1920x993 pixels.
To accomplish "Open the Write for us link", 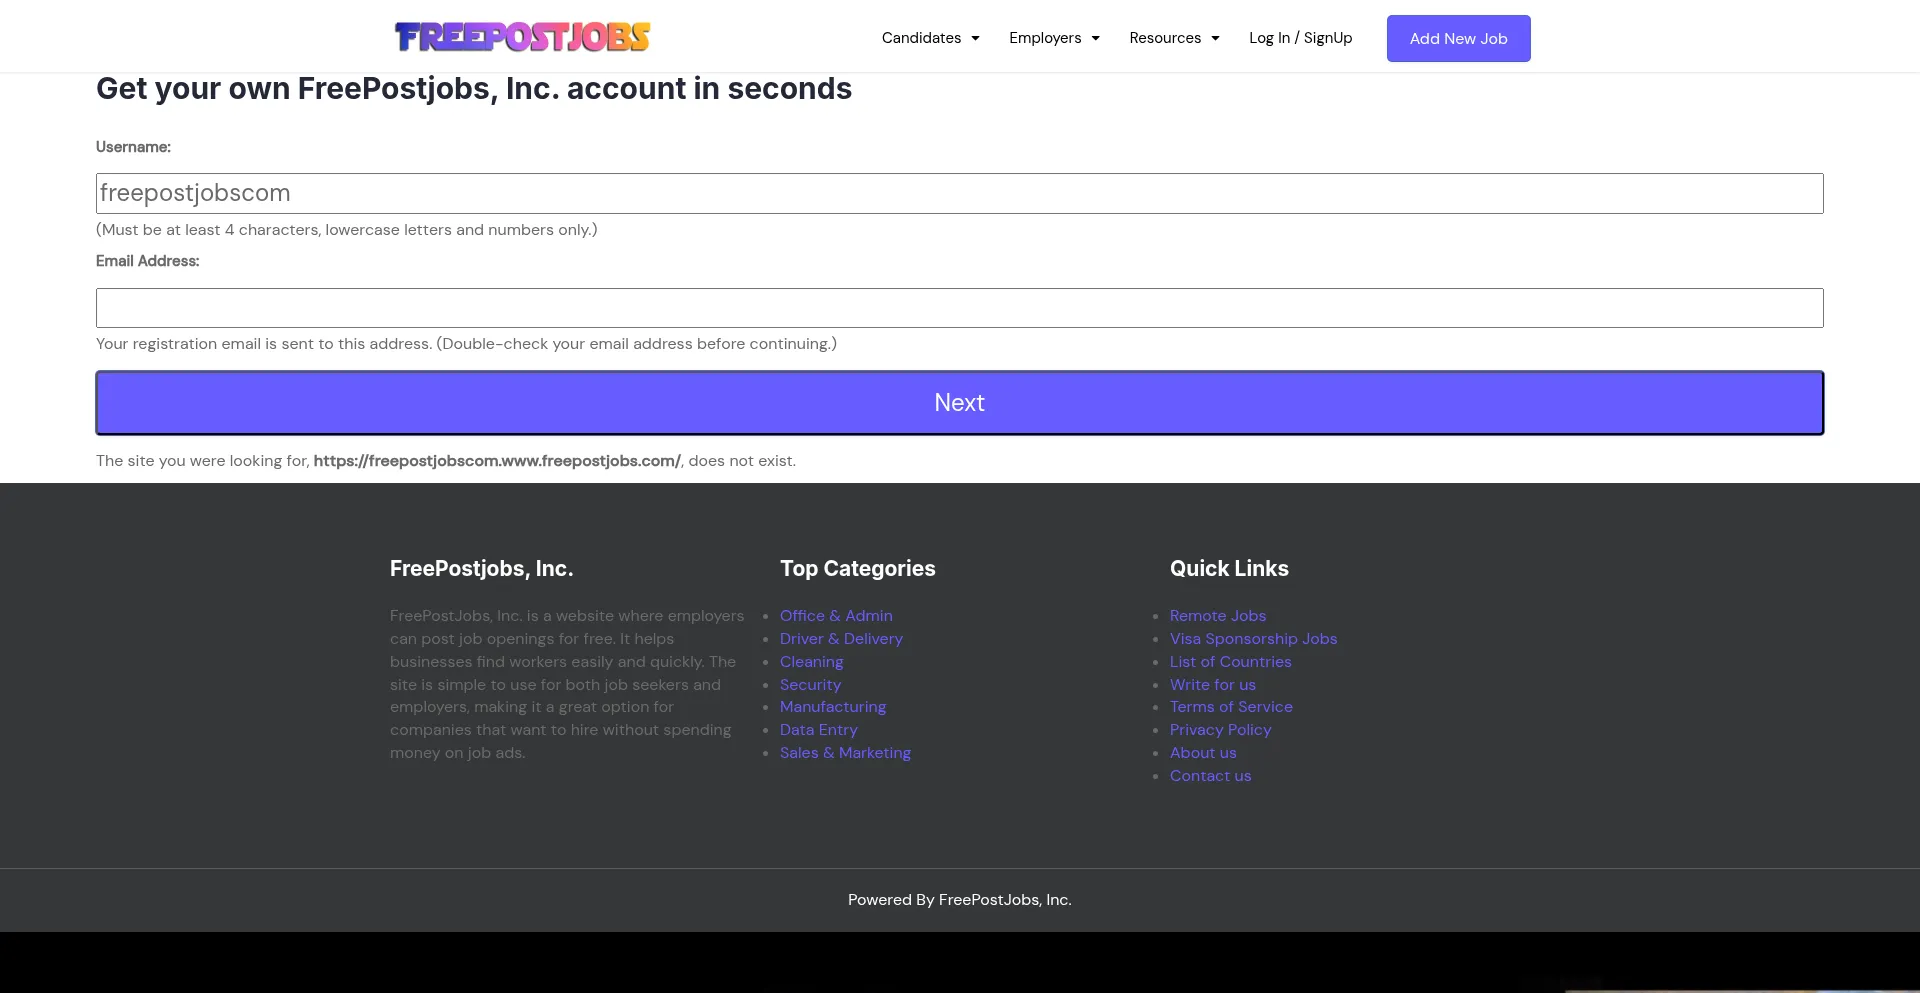I will point(1212,685).
